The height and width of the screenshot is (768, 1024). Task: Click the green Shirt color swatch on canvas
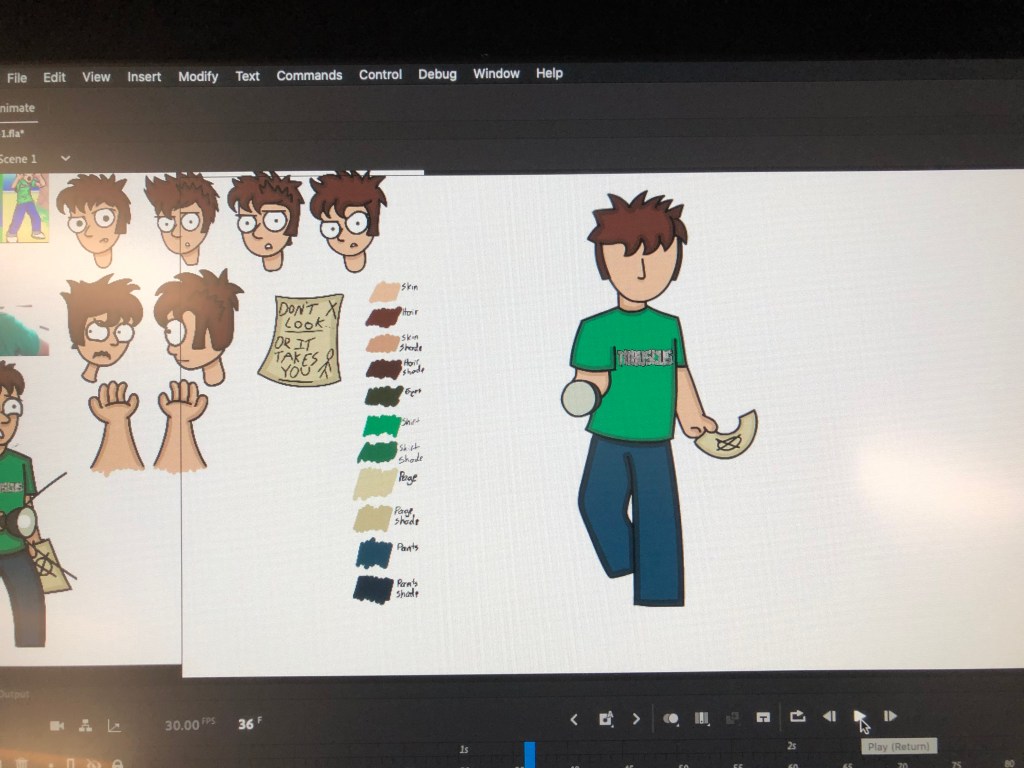(381, 425)
